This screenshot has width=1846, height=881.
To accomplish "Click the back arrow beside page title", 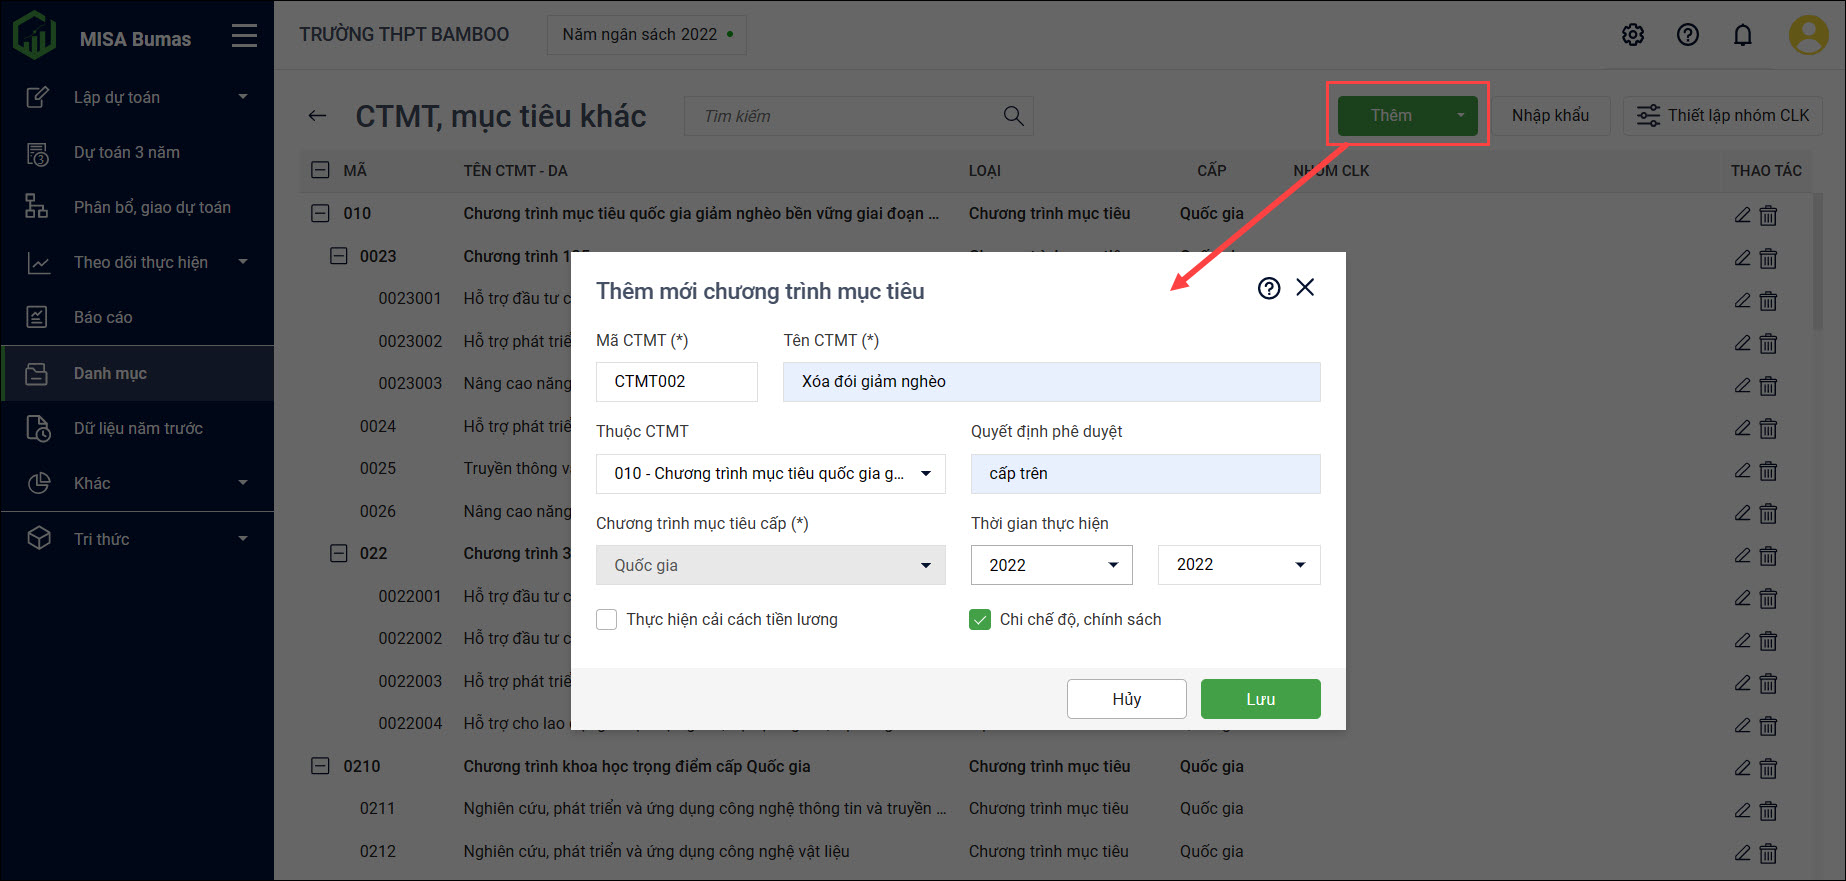I will [317, 116].
